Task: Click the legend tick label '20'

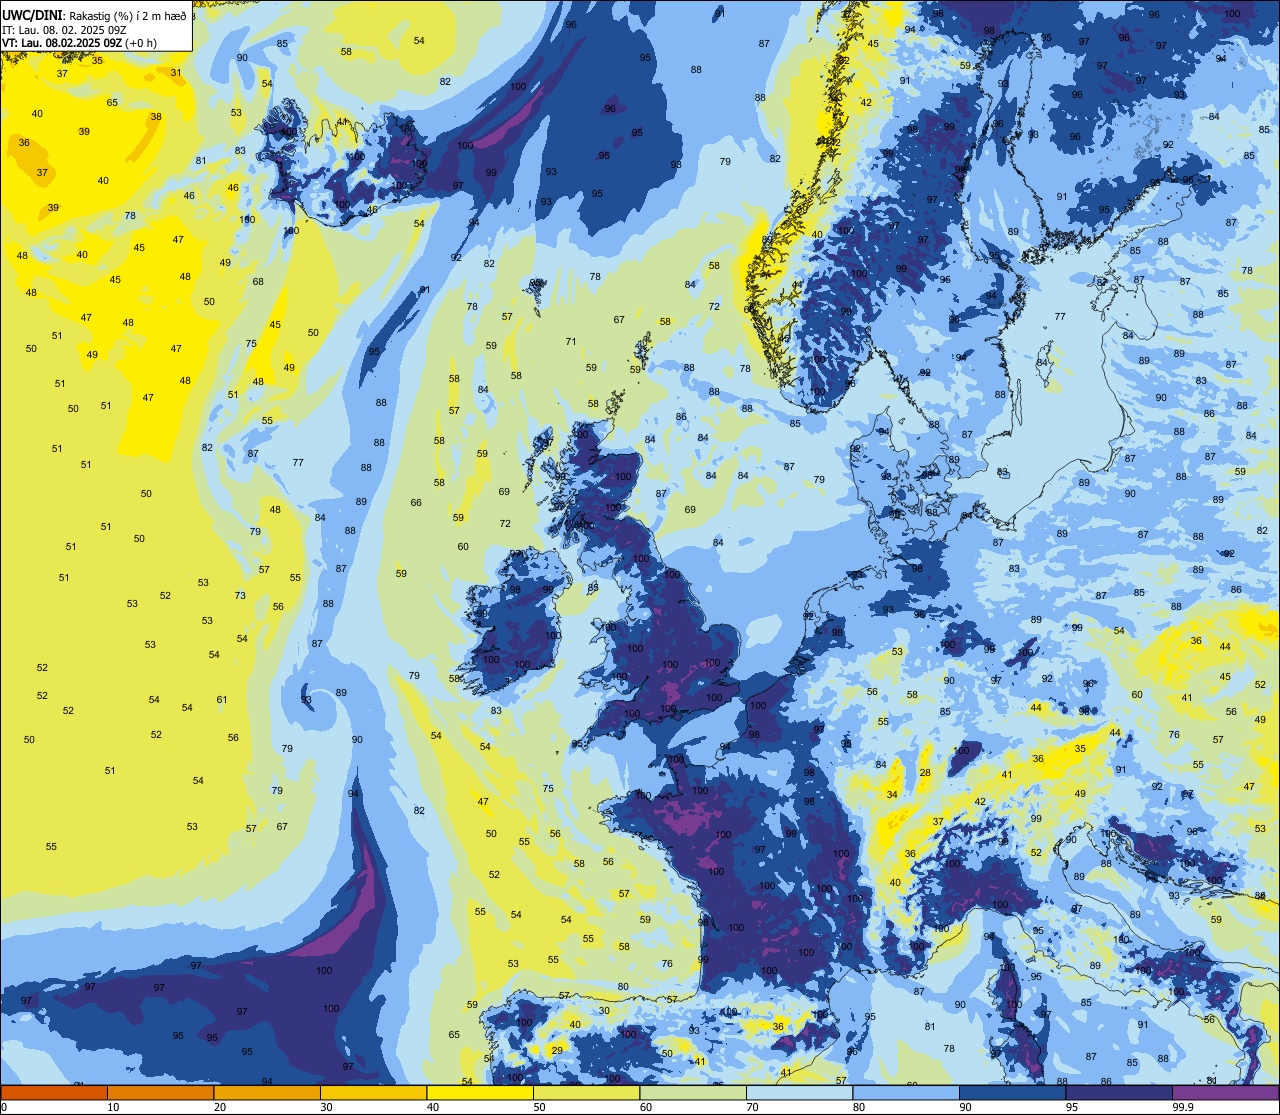Action: [x=220, y=1106]
